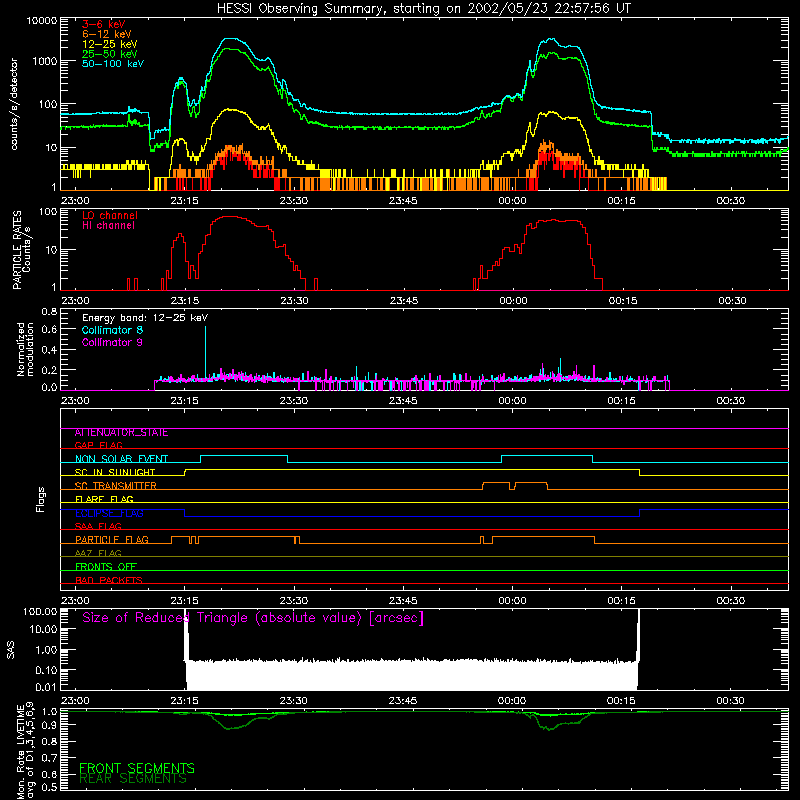800x800 pixels.
Task: Select the 6-12 keV legend label
Action: (x=106, y=34)
